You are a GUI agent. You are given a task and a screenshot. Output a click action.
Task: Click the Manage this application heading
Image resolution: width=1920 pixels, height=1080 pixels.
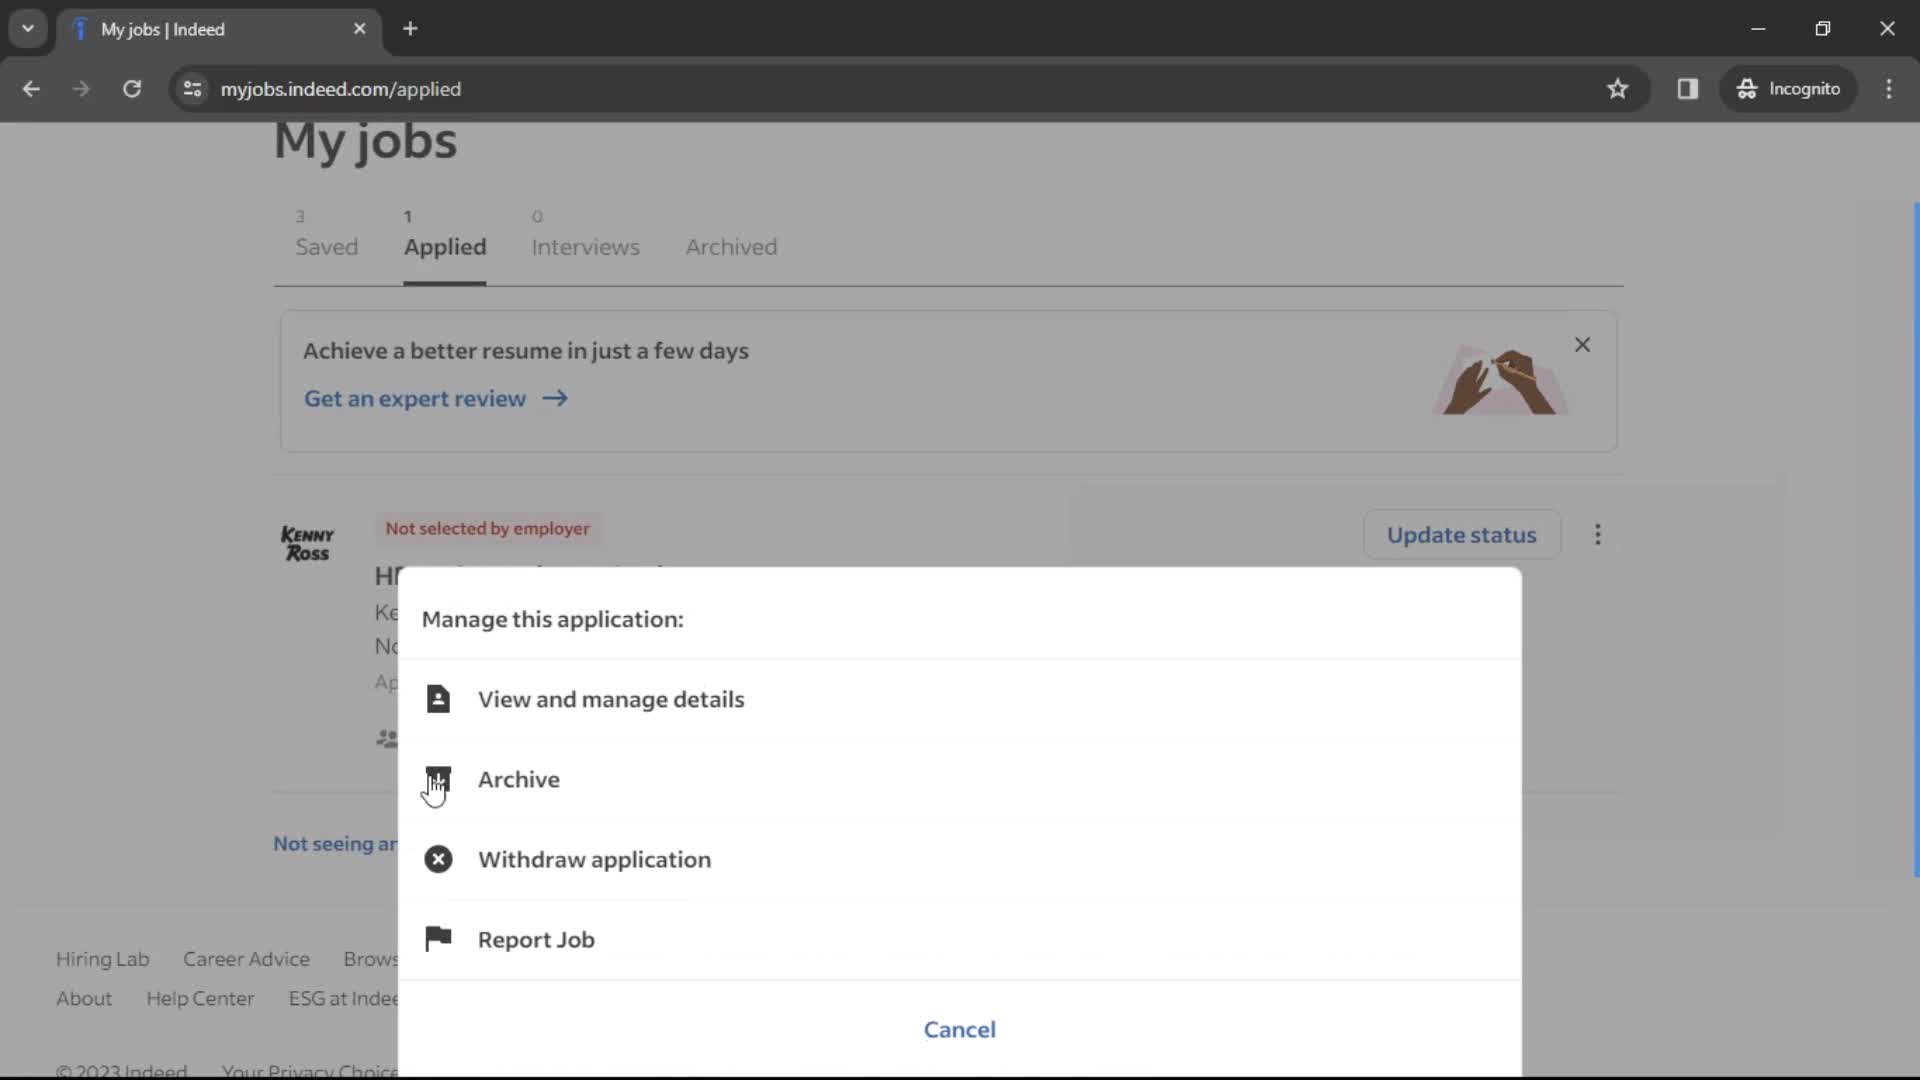[x=552, y=619]
